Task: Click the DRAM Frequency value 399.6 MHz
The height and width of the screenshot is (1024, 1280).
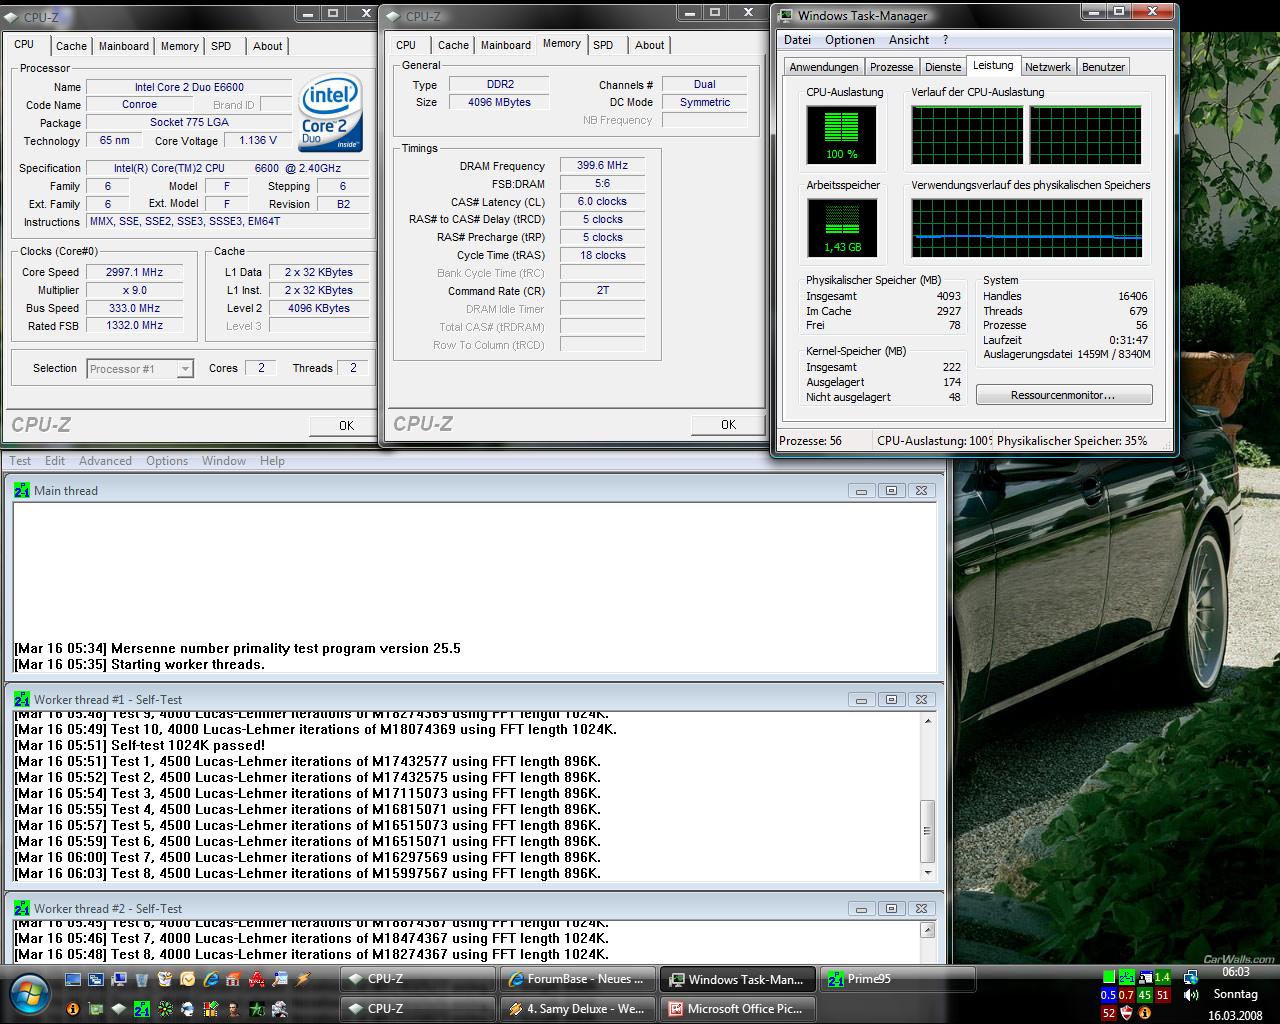Action: click(x=602, y=165)
